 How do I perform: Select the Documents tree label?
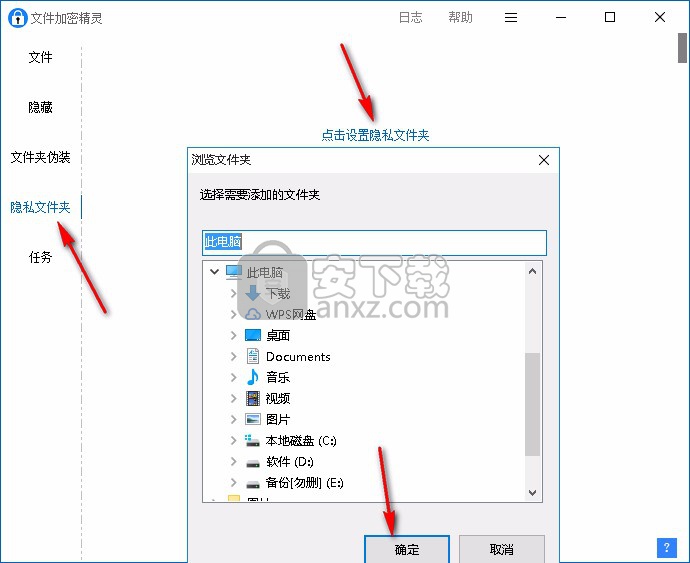[298, 357]
